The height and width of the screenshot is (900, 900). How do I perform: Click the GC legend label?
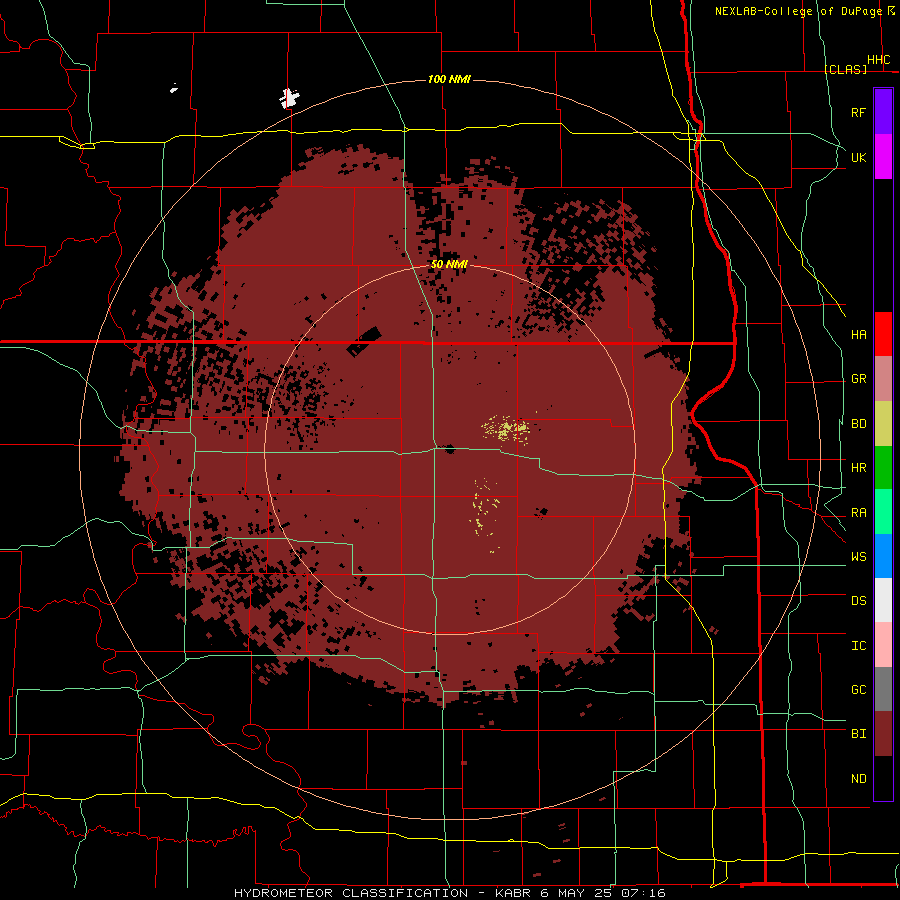click(859, 690)
